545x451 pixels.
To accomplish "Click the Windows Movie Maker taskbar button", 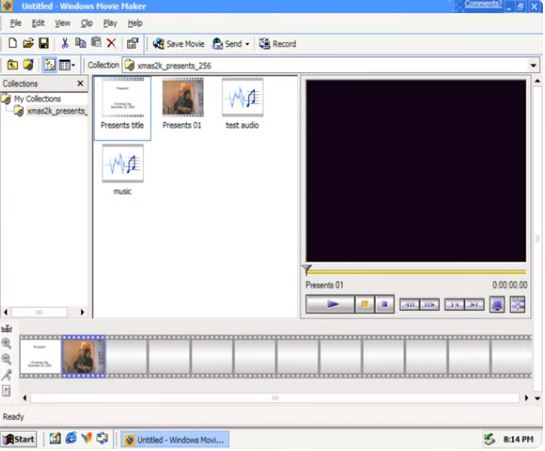I will click(x=175, y=440).
